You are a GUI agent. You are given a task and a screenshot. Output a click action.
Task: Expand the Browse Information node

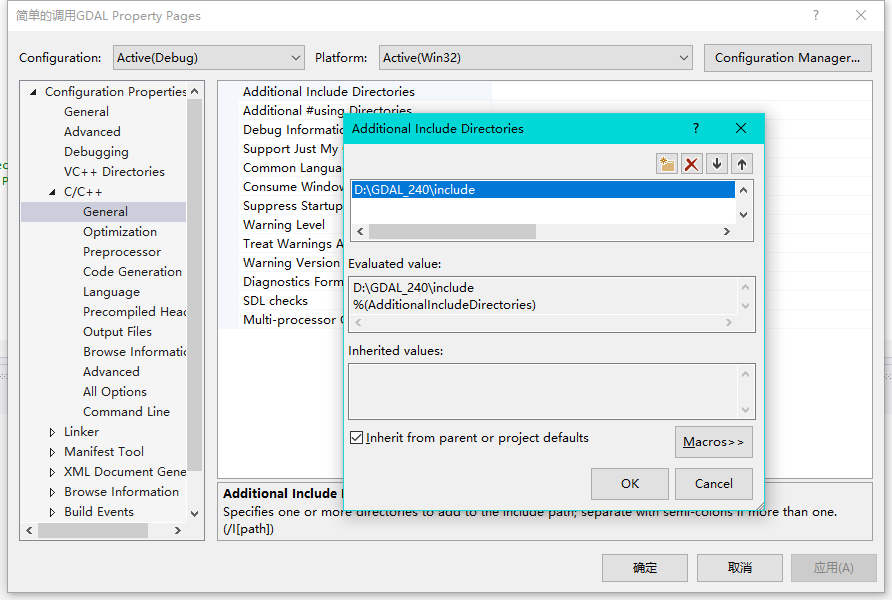pyautogui.click(x=52, y=492)
